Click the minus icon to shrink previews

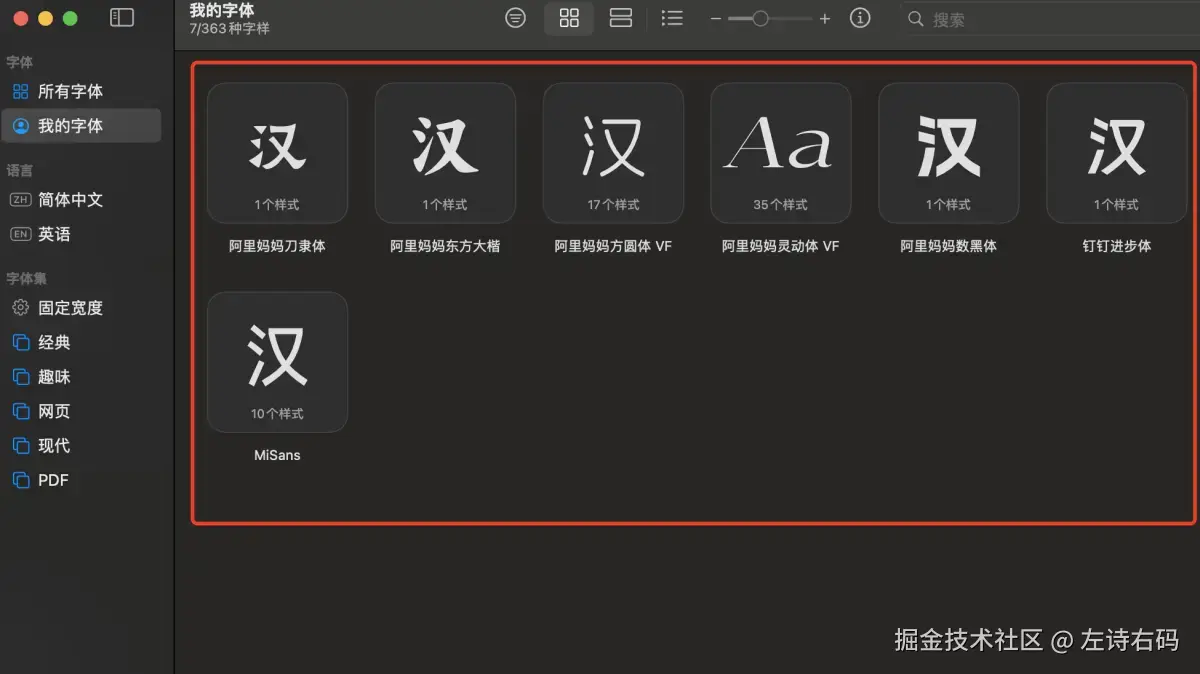715,19
